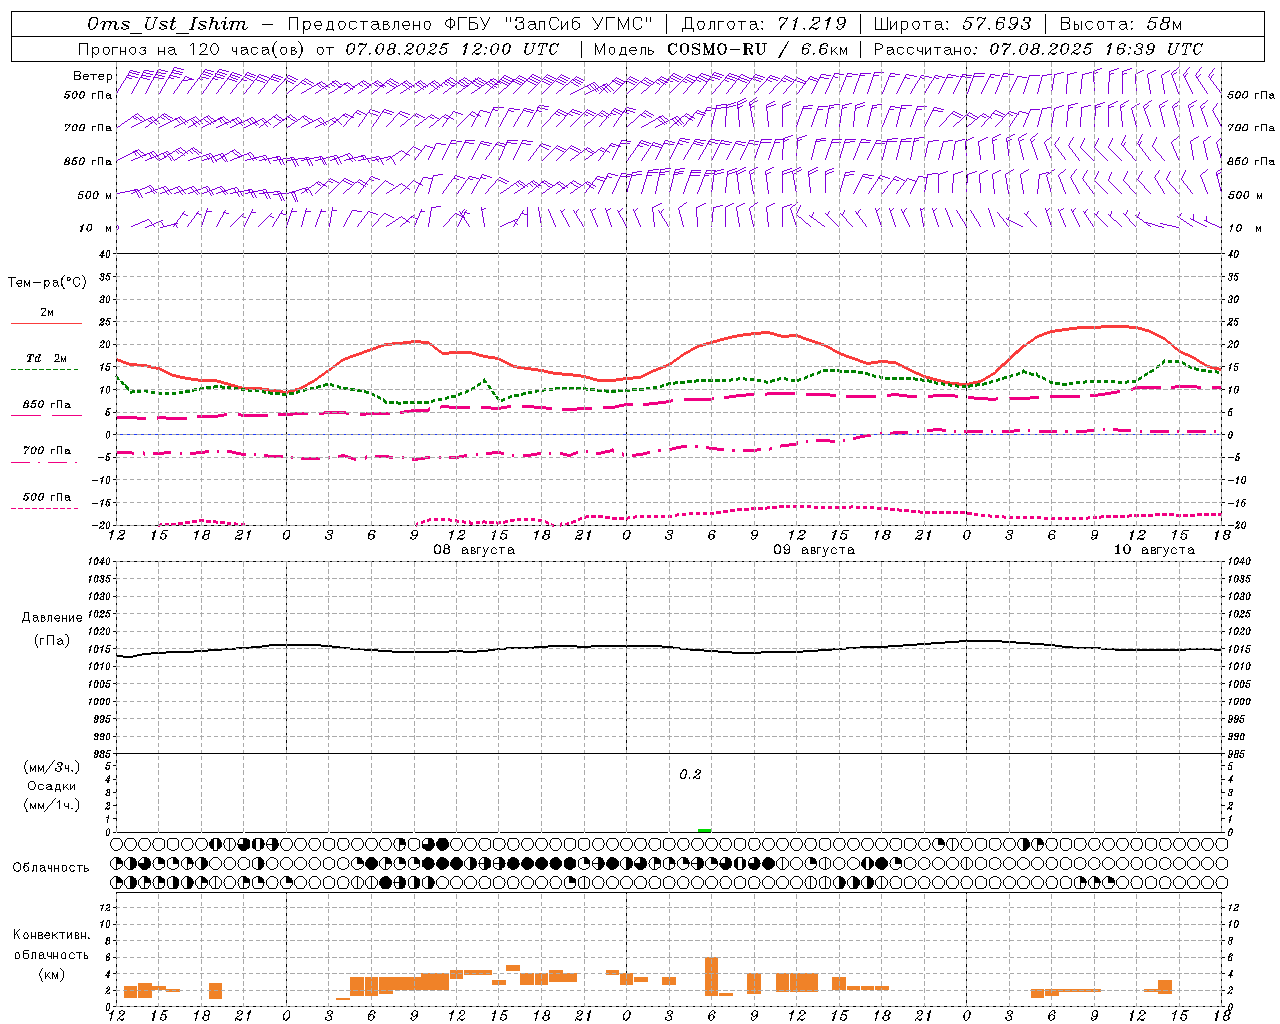The width and height of the screenshot is (1280, 1024).
Task: Click the Тем-ра(°C) panel label
Action: (47, 283)
